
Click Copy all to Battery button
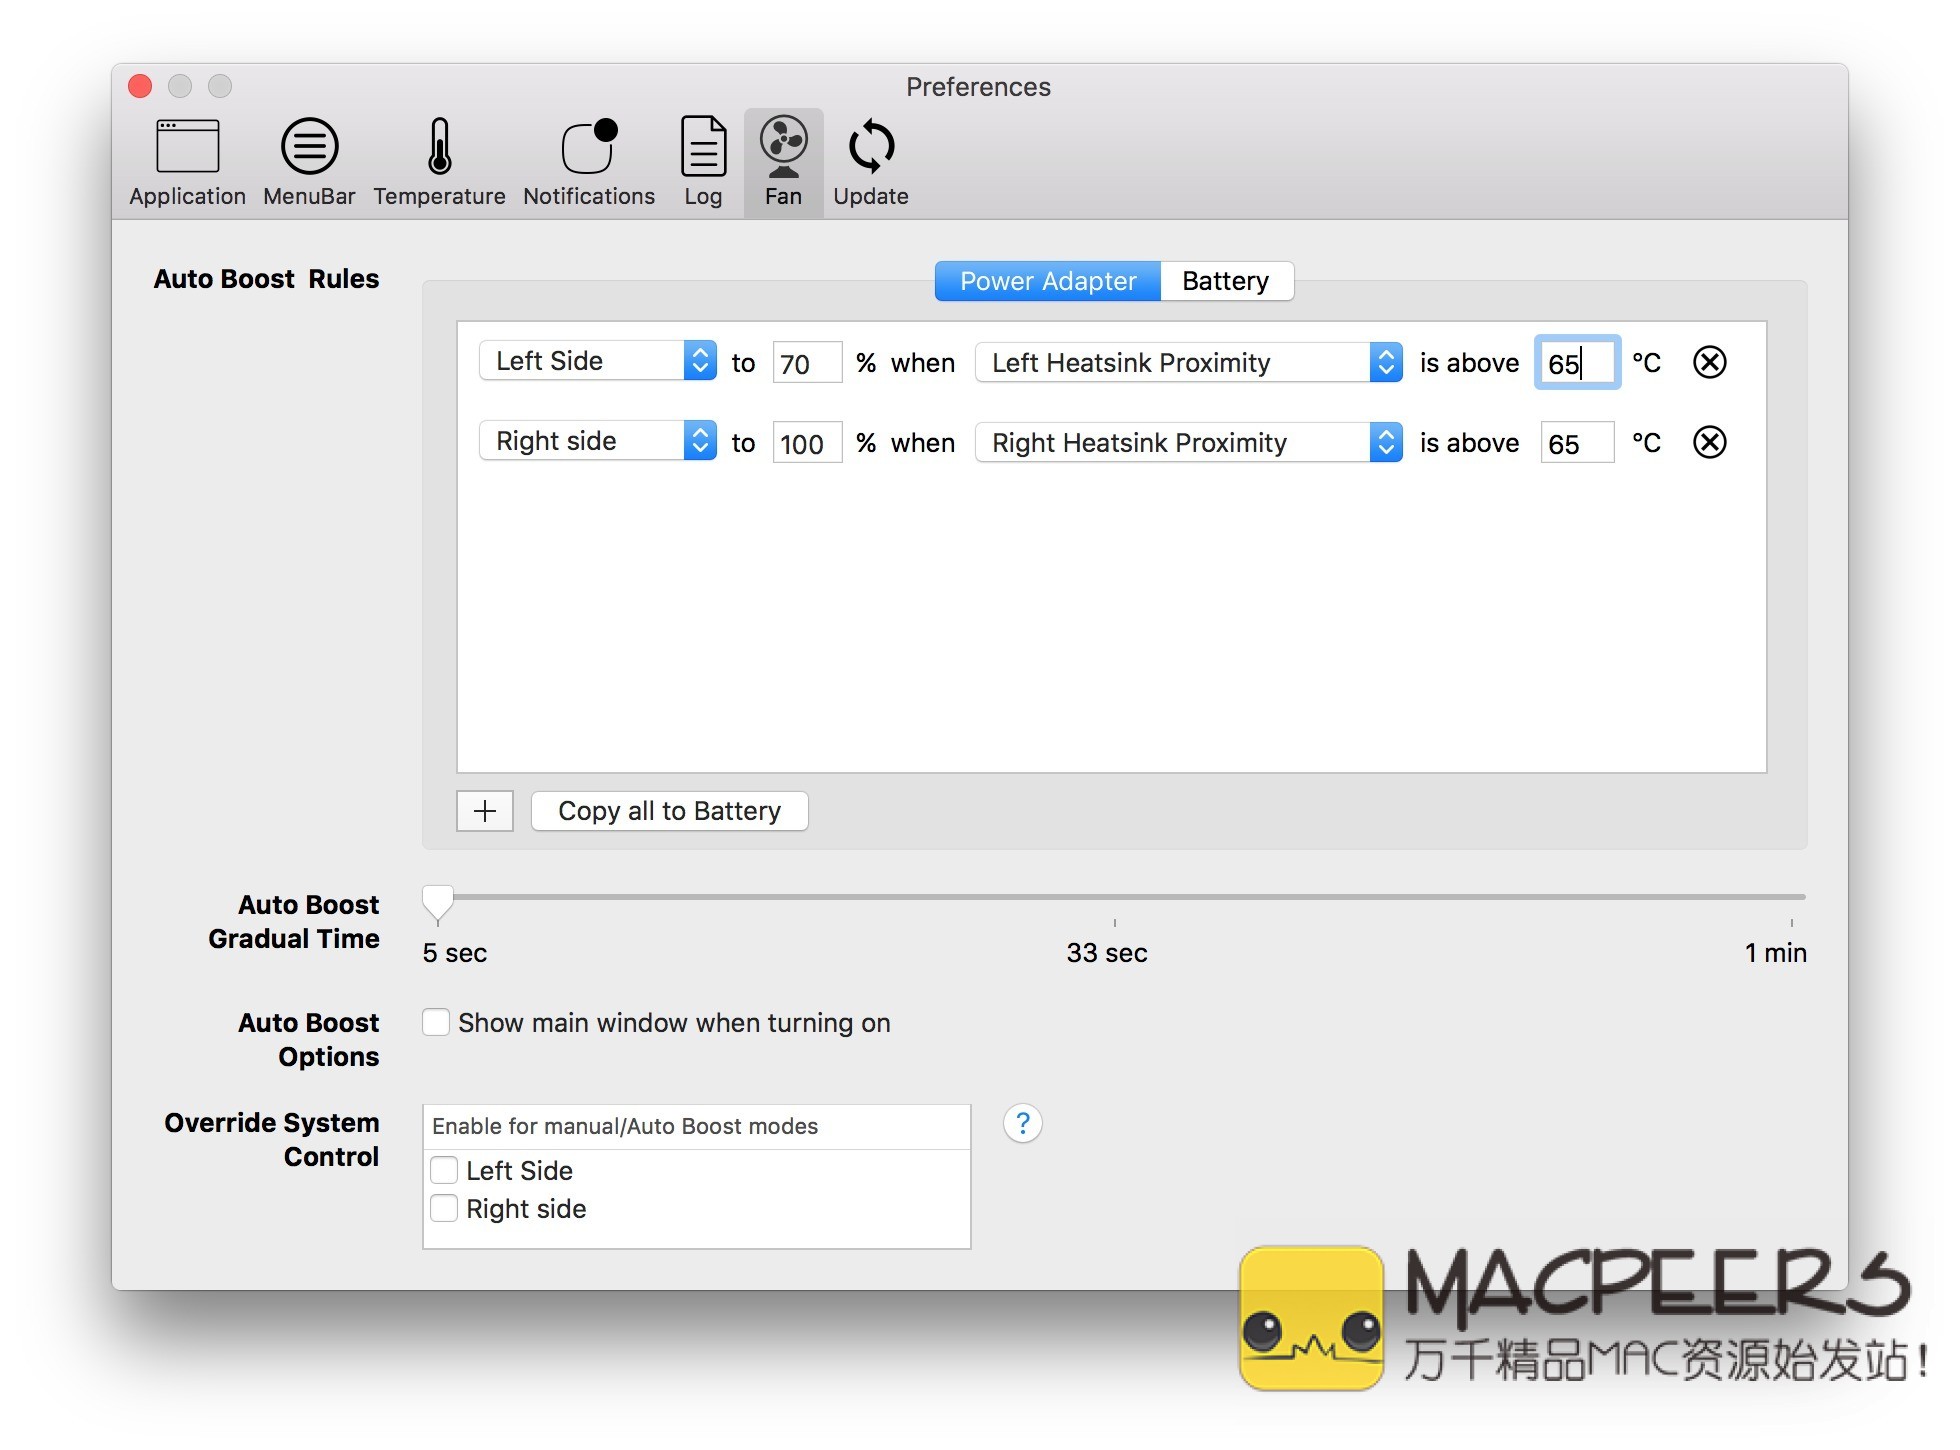[669, 811]
